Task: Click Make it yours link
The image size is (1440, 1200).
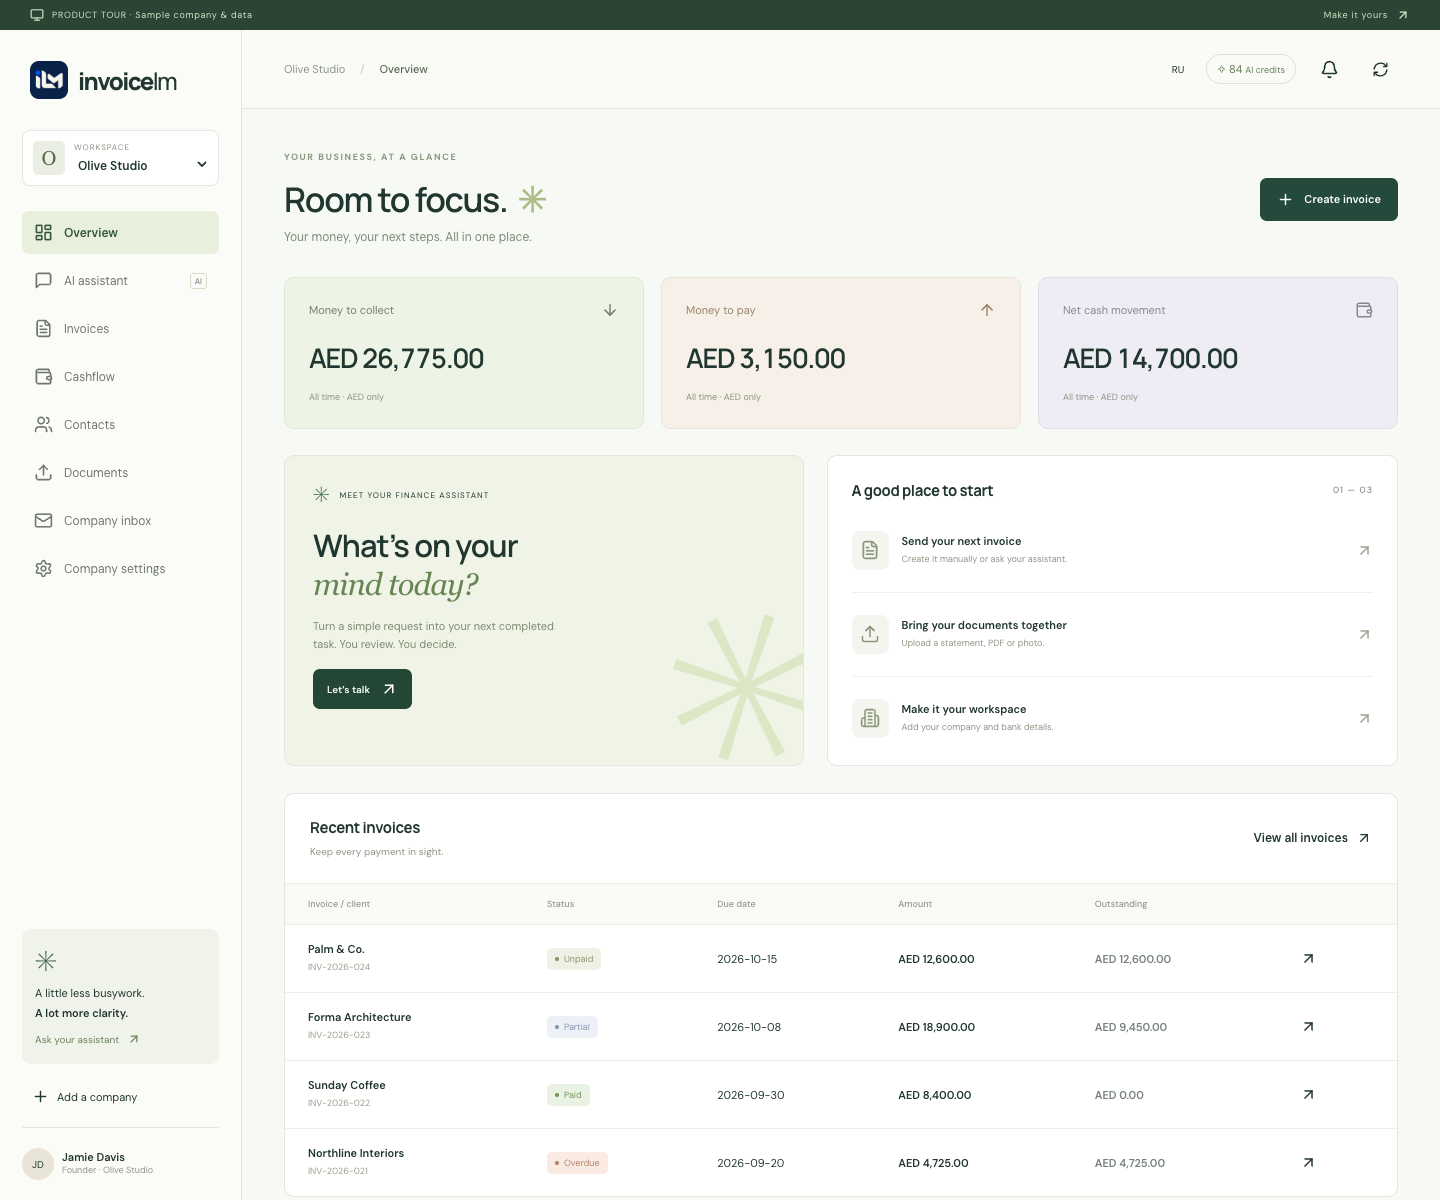Action: [1365, 15]
